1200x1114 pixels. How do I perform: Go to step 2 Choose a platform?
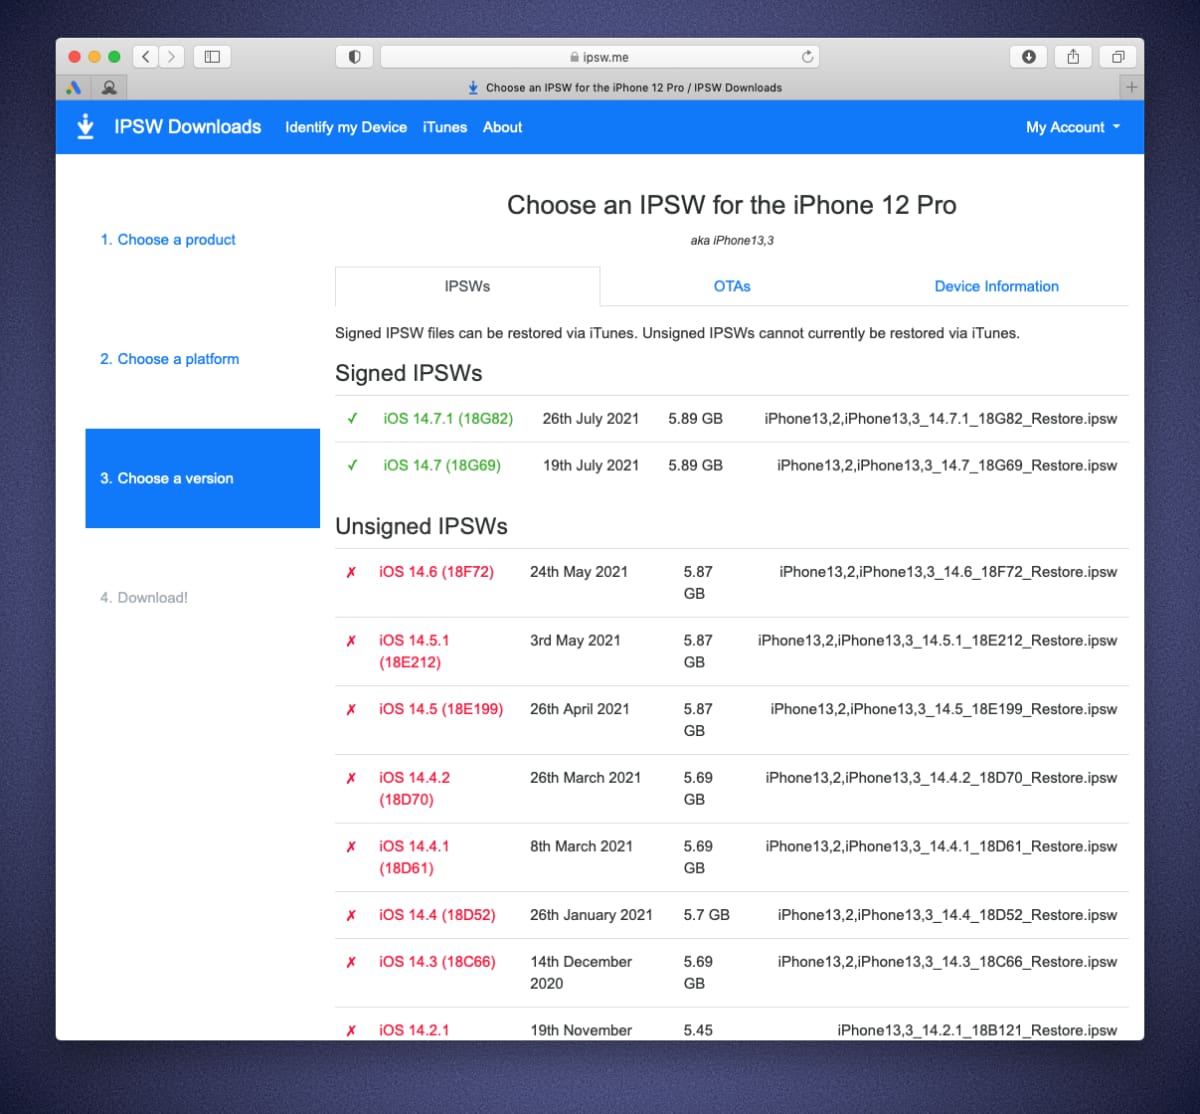click(x=169, y=359)
